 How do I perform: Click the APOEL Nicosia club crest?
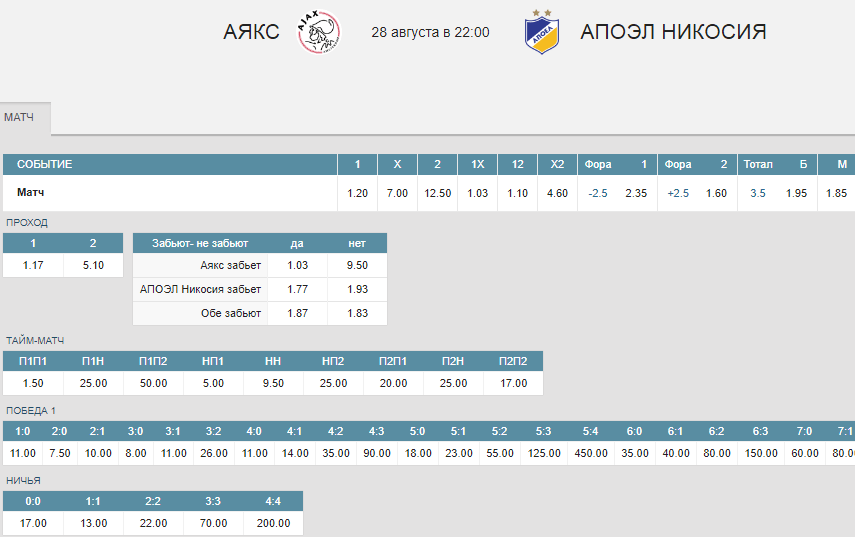[542, 32]
